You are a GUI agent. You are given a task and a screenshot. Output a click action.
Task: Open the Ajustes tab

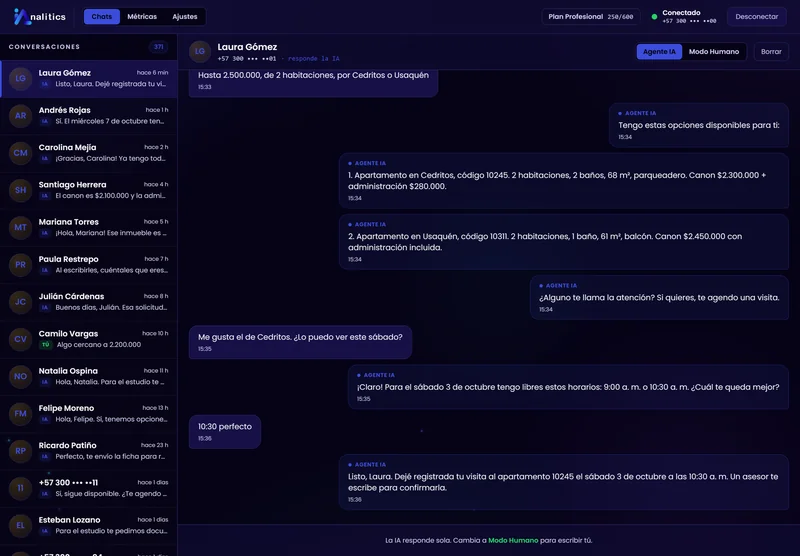[185, 16]
